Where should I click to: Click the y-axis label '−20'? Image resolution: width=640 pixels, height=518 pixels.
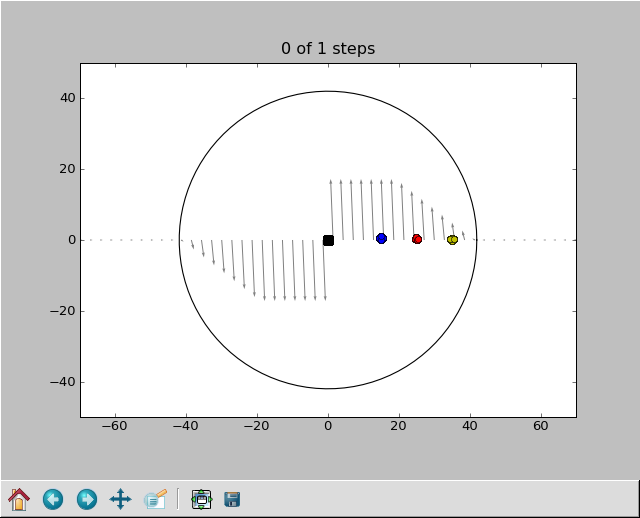point(63,311)
